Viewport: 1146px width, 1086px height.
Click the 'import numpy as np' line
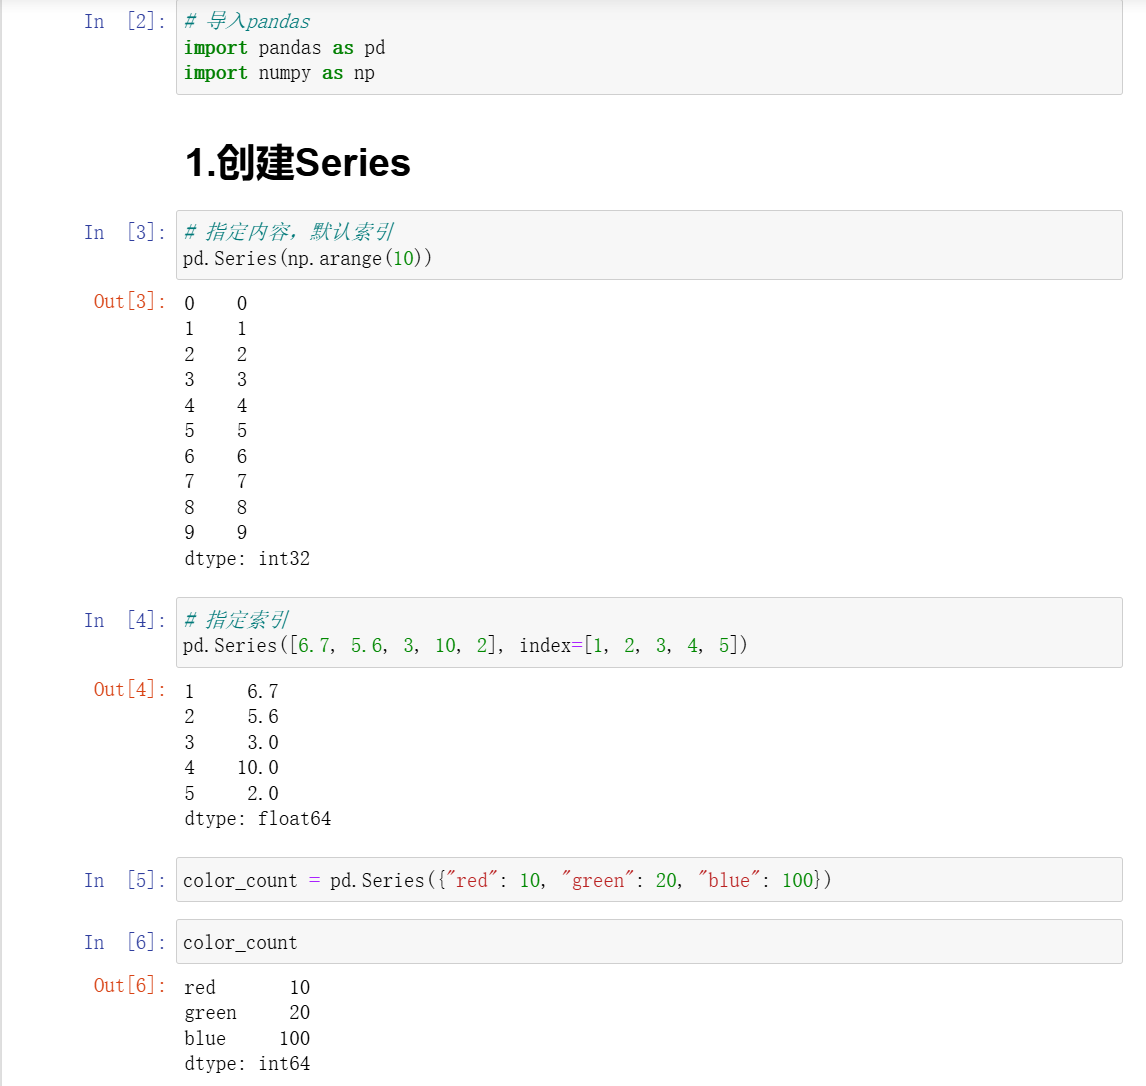(x=279, y=73)
